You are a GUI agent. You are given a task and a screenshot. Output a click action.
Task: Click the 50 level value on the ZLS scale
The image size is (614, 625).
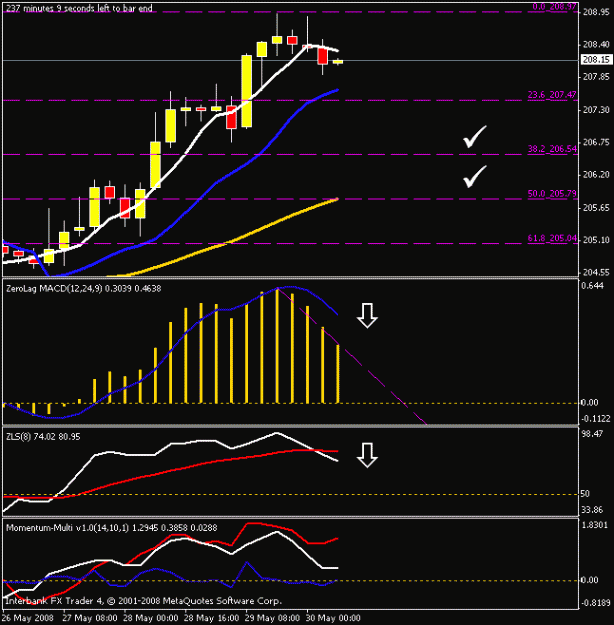coord(585,494)
